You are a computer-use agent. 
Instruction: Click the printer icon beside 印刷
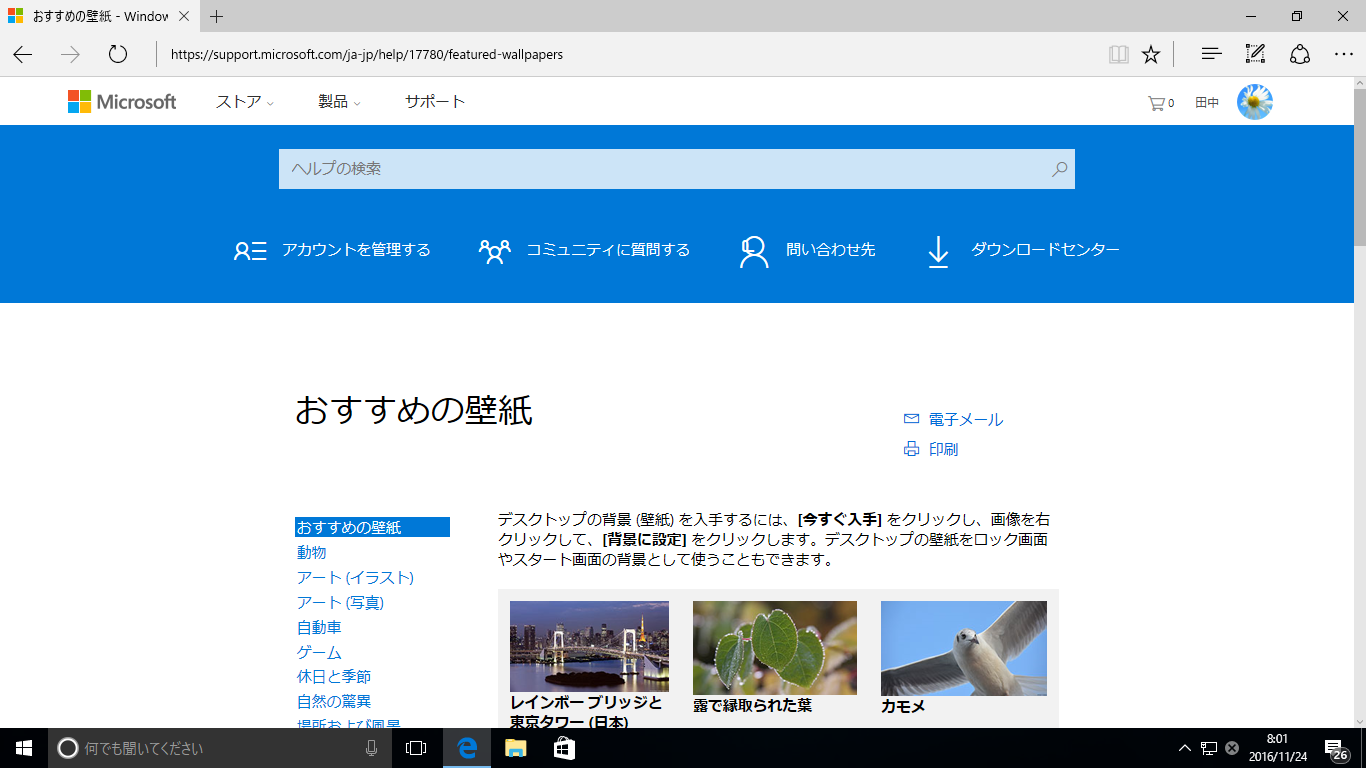pos(909,449)
